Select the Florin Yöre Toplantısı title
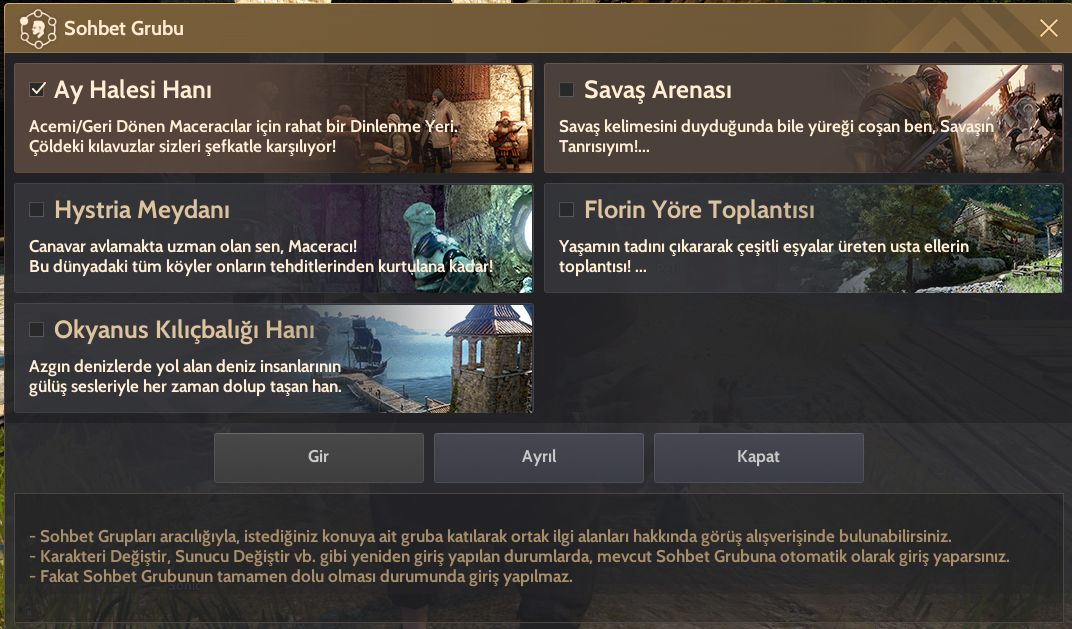Viewport: 1072px width, 629px height. coord(699,210)
